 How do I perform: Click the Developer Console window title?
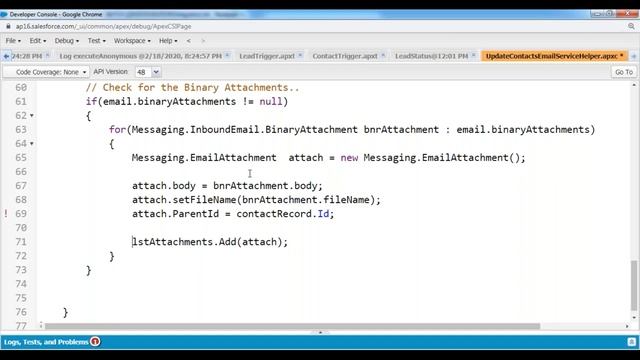point(56,14)
